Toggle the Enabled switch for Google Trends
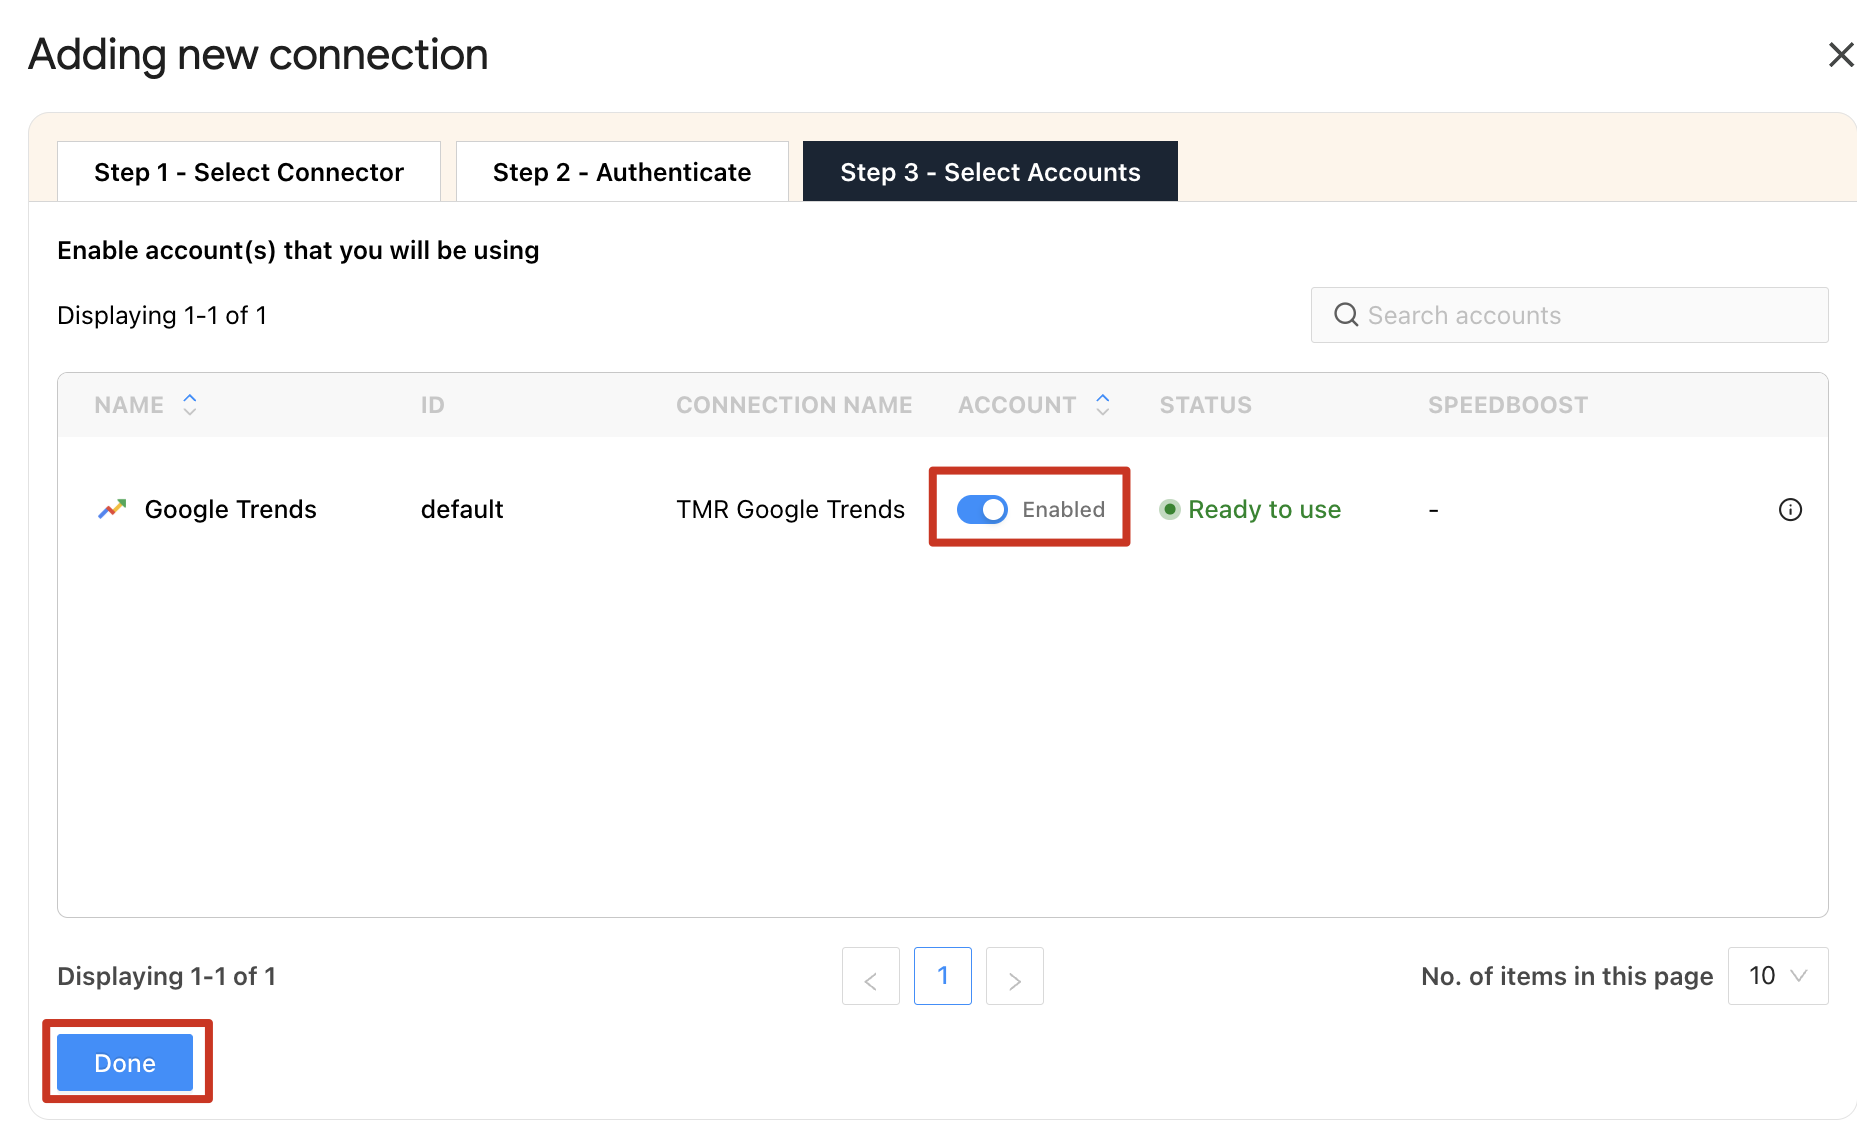Screen dimensions: 1874x1130 [x=982, y=510]
